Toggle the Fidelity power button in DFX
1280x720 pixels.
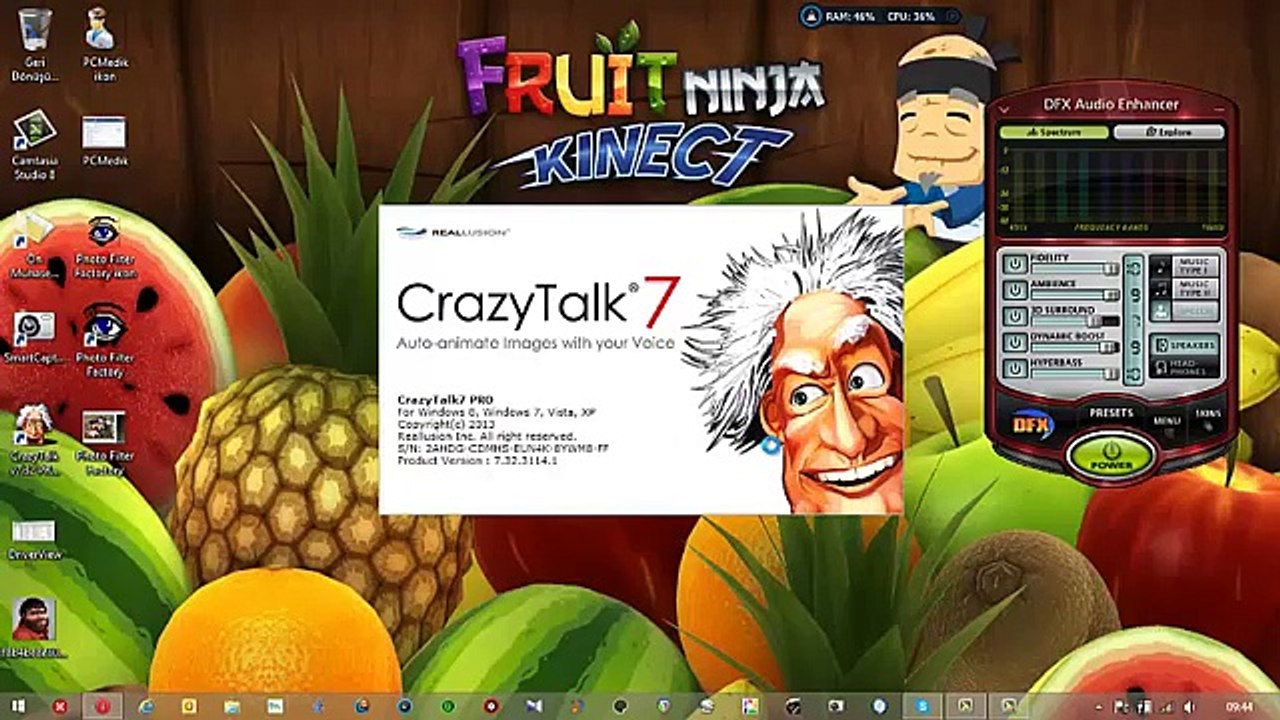coord(1014,263)
